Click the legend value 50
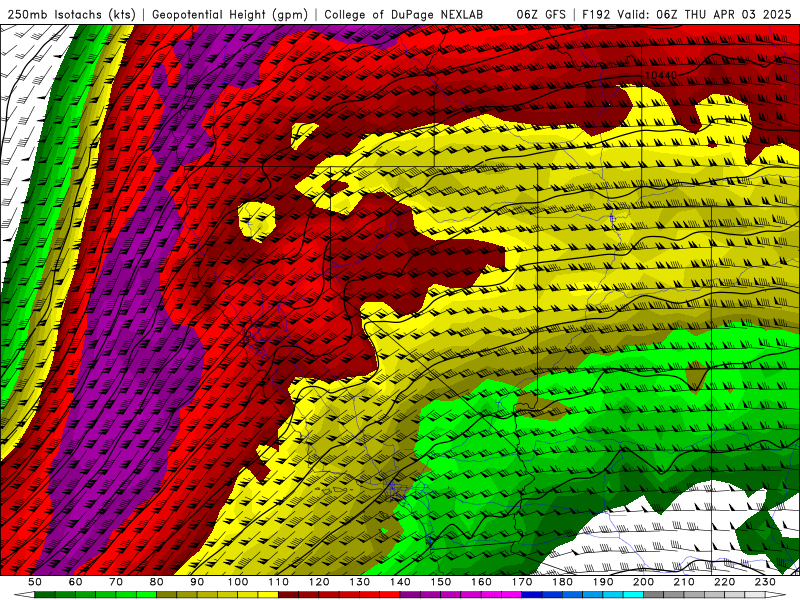Viewport: 800px width, 600px height. 35,582
